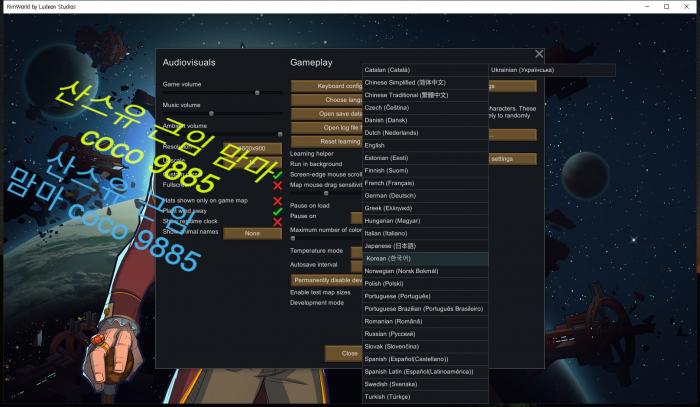Maximize the RimWorld window
Viewport: 700px width, 407px height.
[x=667, y=7]
